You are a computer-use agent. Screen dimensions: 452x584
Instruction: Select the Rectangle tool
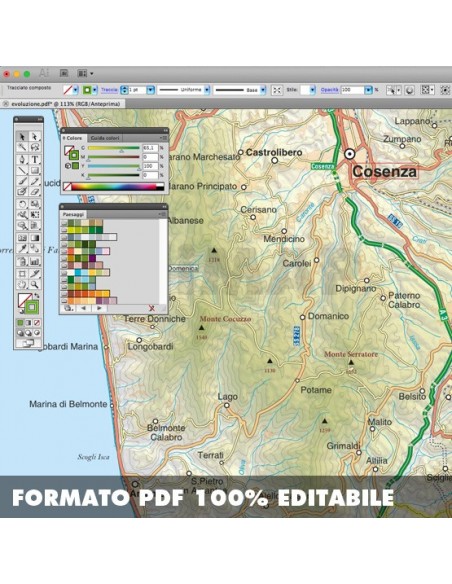click(x=35, y=171)
